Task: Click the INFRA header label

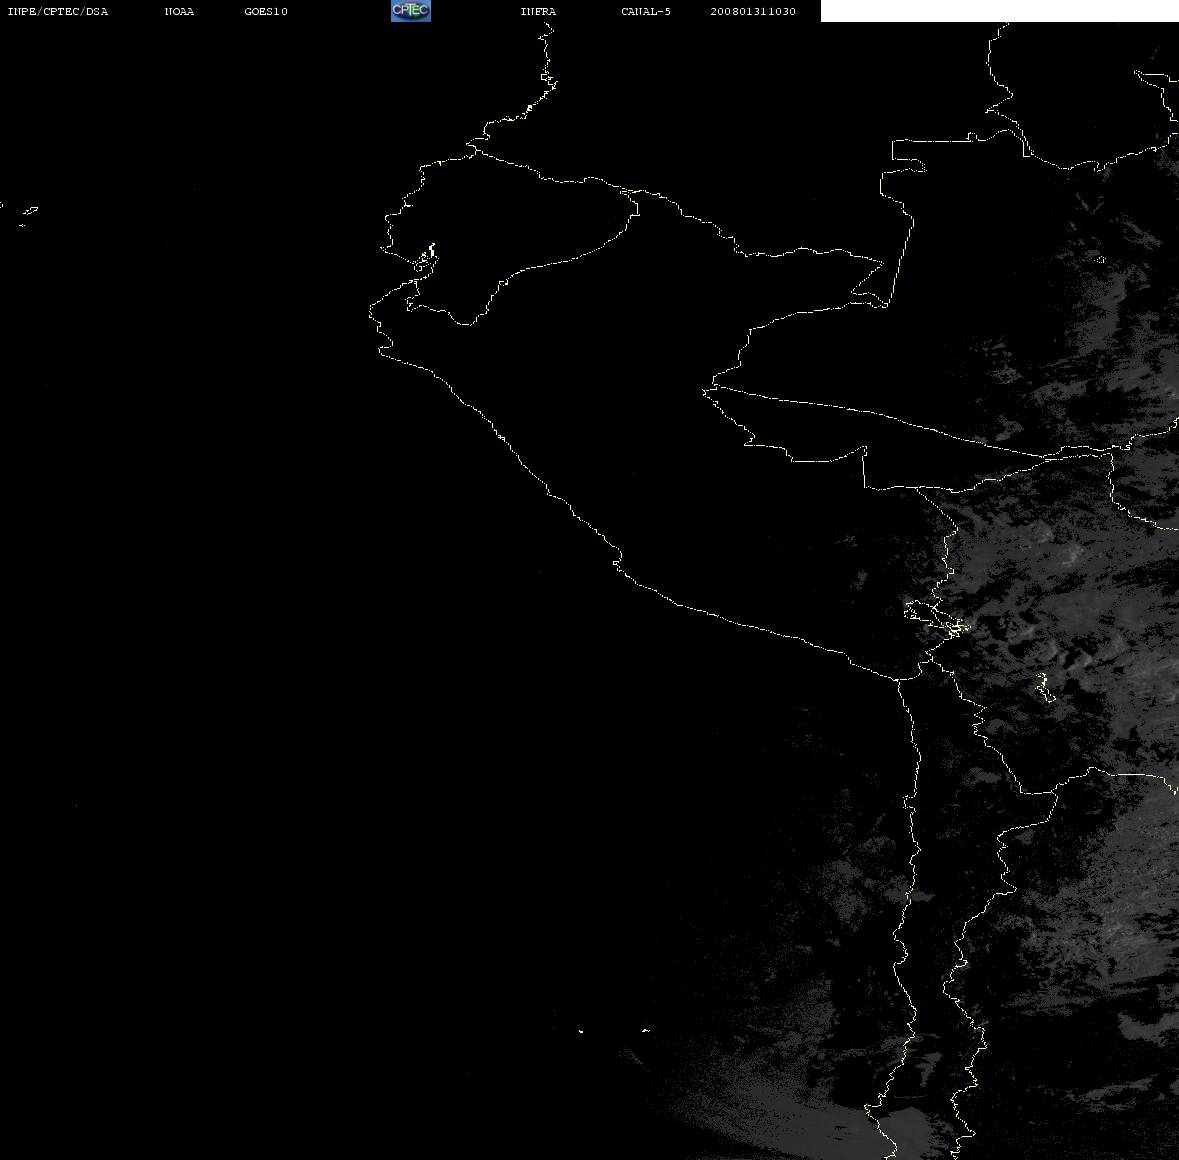Action: pos(538,11)
